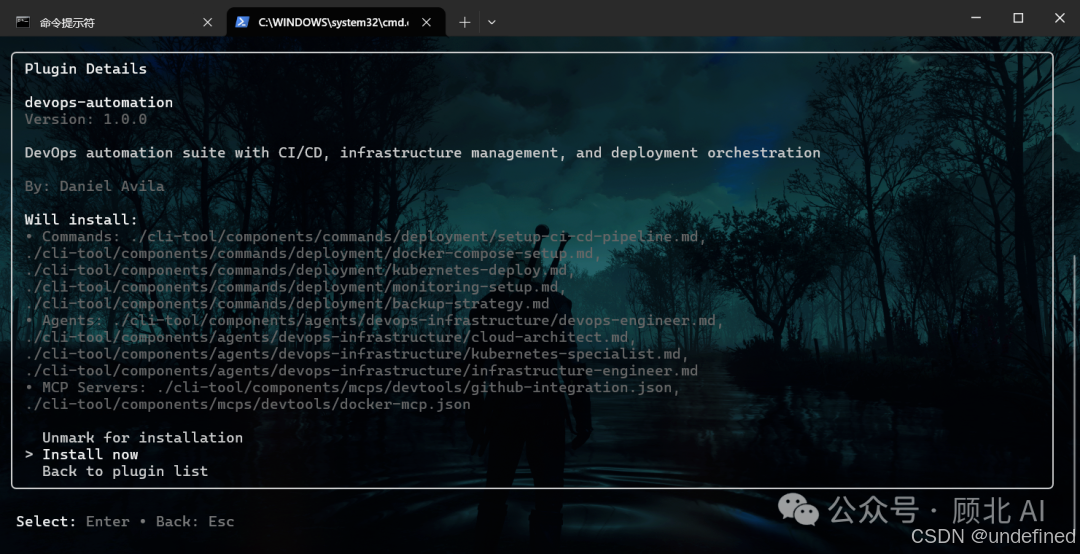Viewport: 1080px width, 554px height.
Task: Click the command prompt icon on first tab
Action: coord(23,22)
